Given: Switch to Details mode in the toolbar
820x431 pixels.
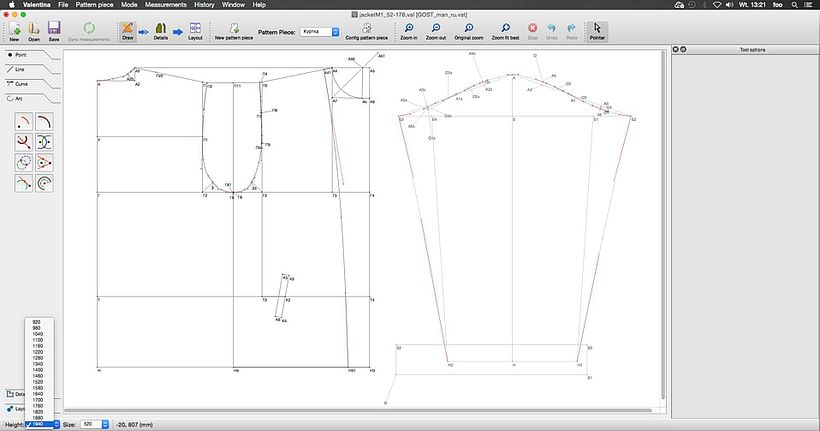Looking at the screenshot, I should point(161,31).
